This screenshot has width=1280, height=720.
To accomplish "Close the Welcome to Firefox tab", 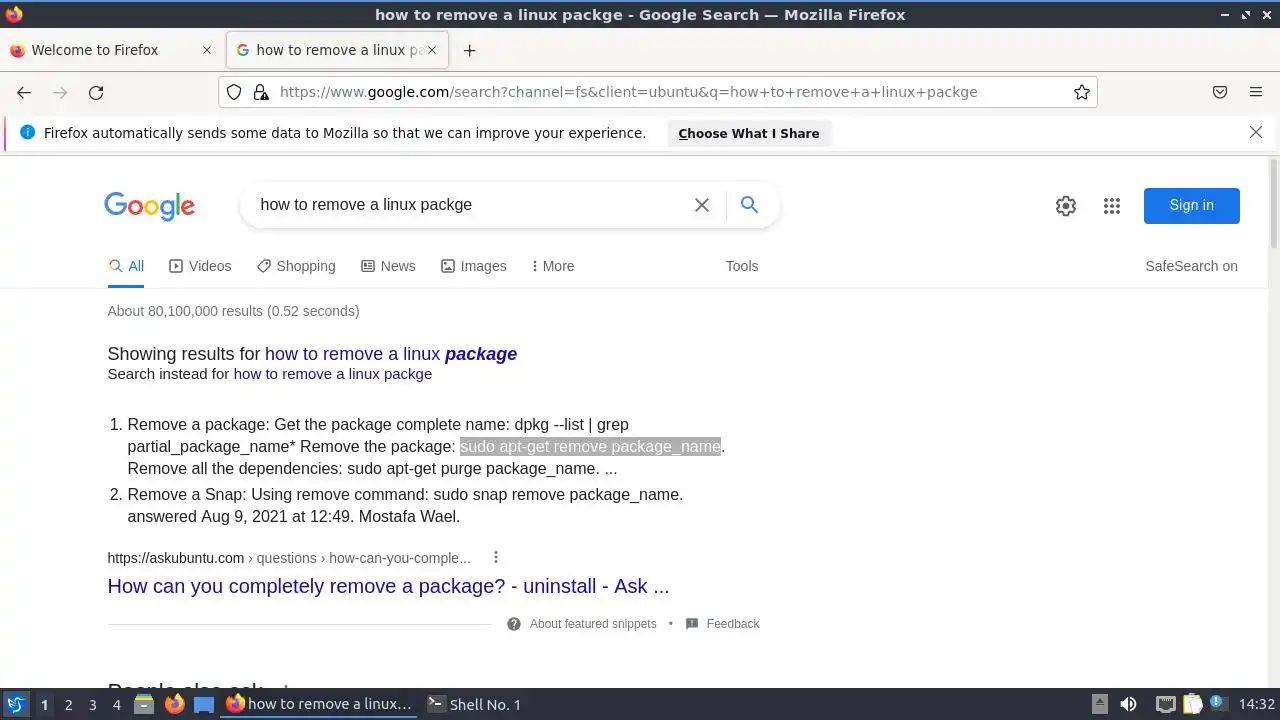I will (x=207, y=50).
